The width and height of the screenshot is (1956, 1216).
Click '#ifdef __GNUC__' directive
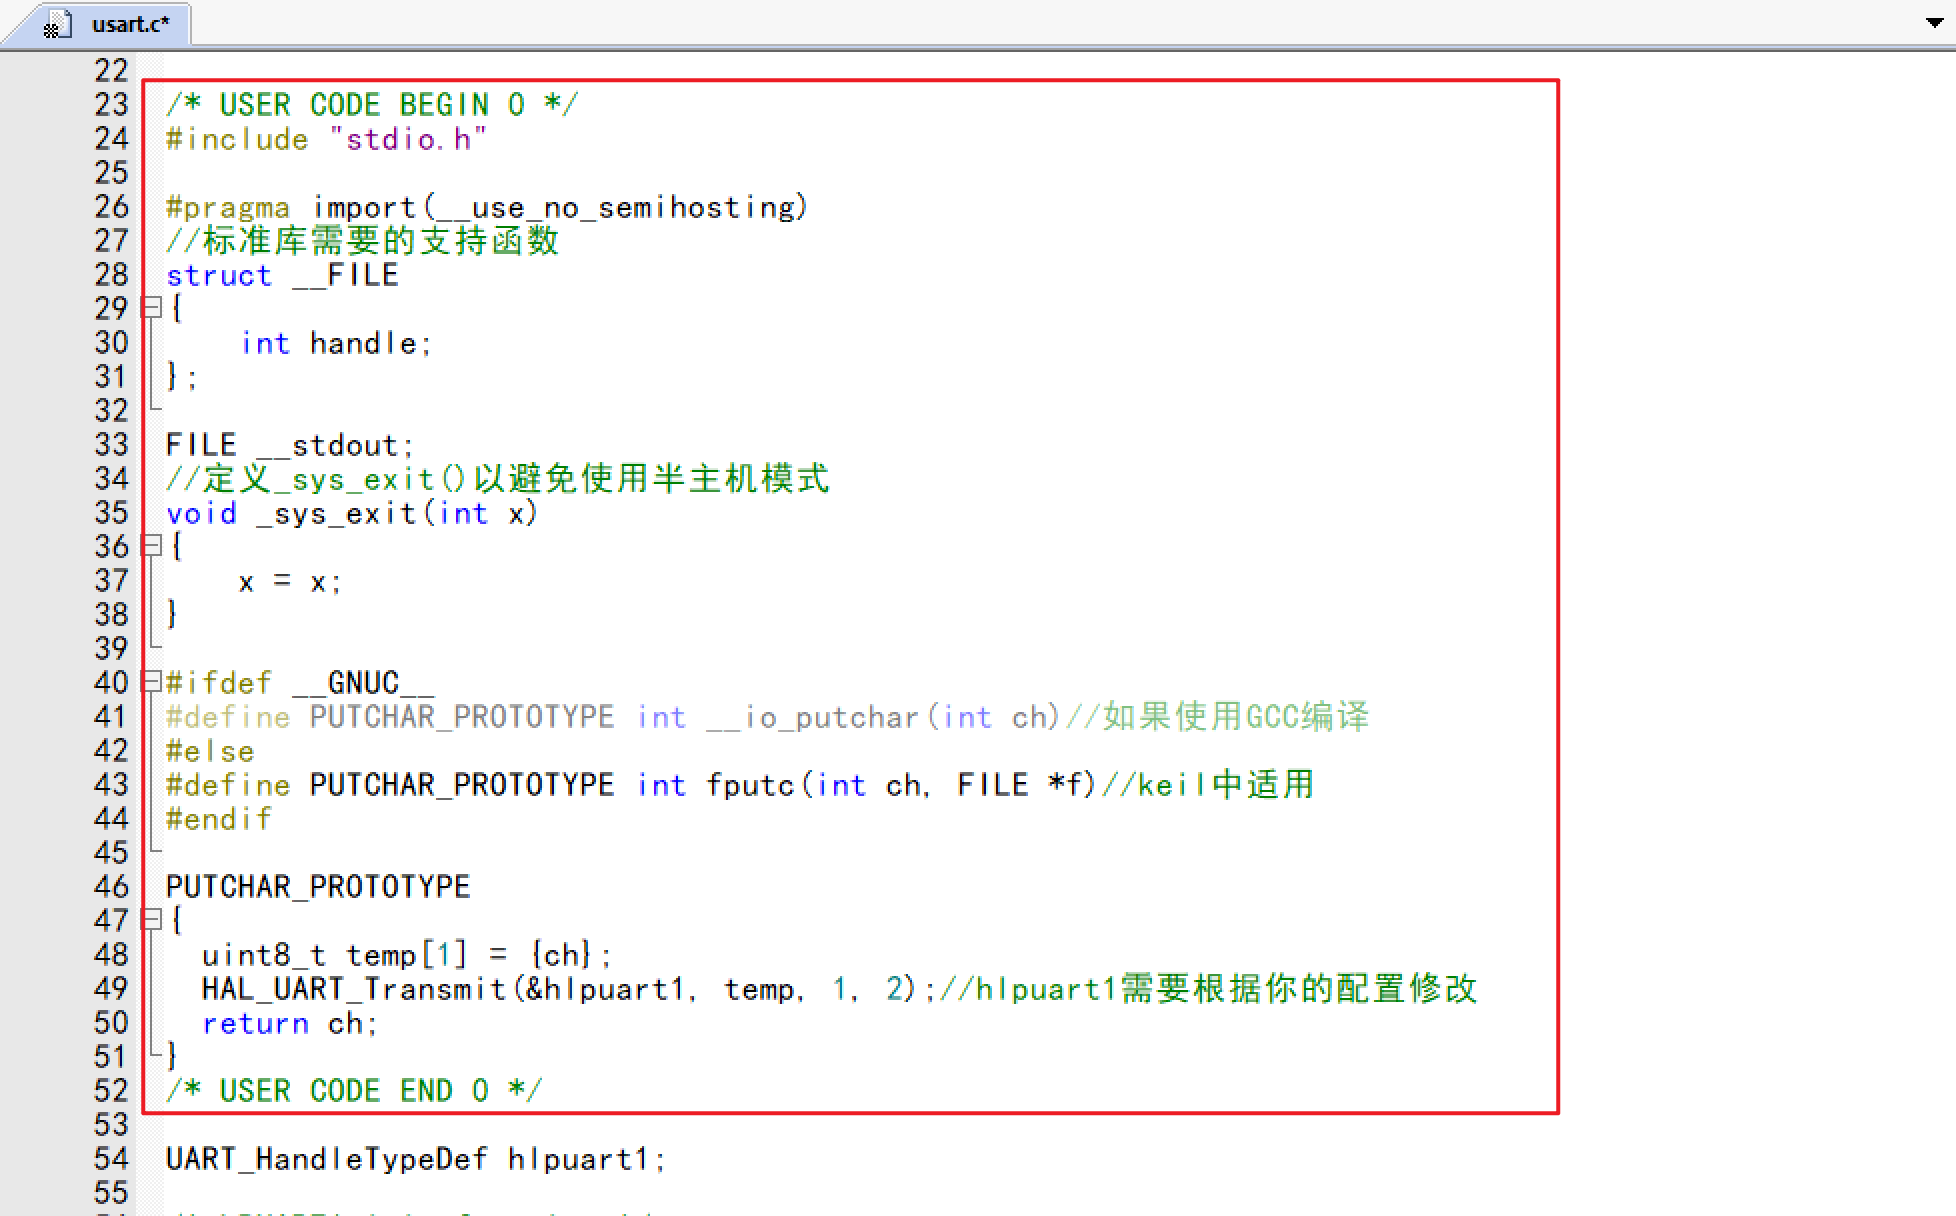pos(300,683)
